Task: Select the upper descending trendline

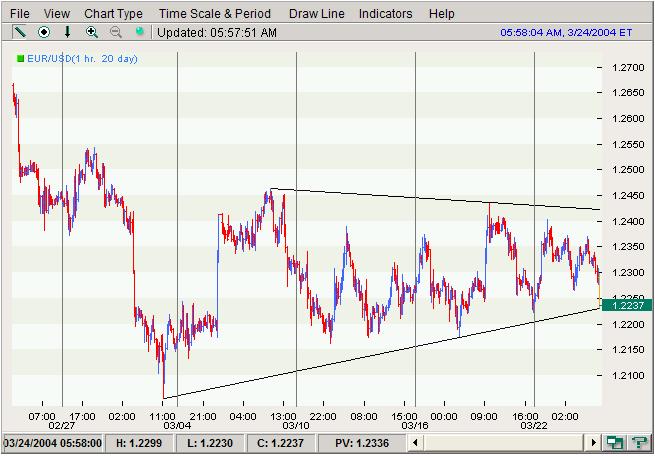Action: (x=435, y=199)
